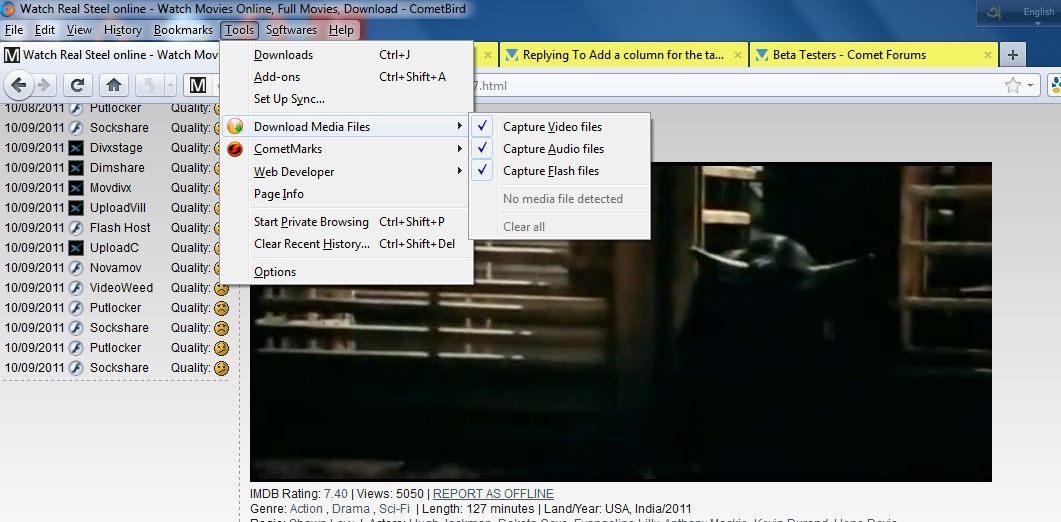Click the red CometMarks menu icon
The height and width of the screenshot is (522, 1061).
pos(235,149)
